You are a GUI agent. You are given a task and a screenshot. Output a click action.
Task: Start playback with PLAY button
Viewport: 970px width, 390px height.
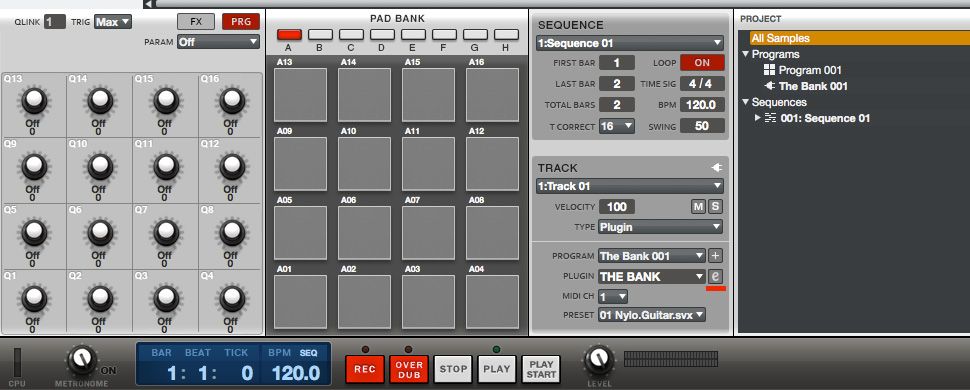pos(497,369)
